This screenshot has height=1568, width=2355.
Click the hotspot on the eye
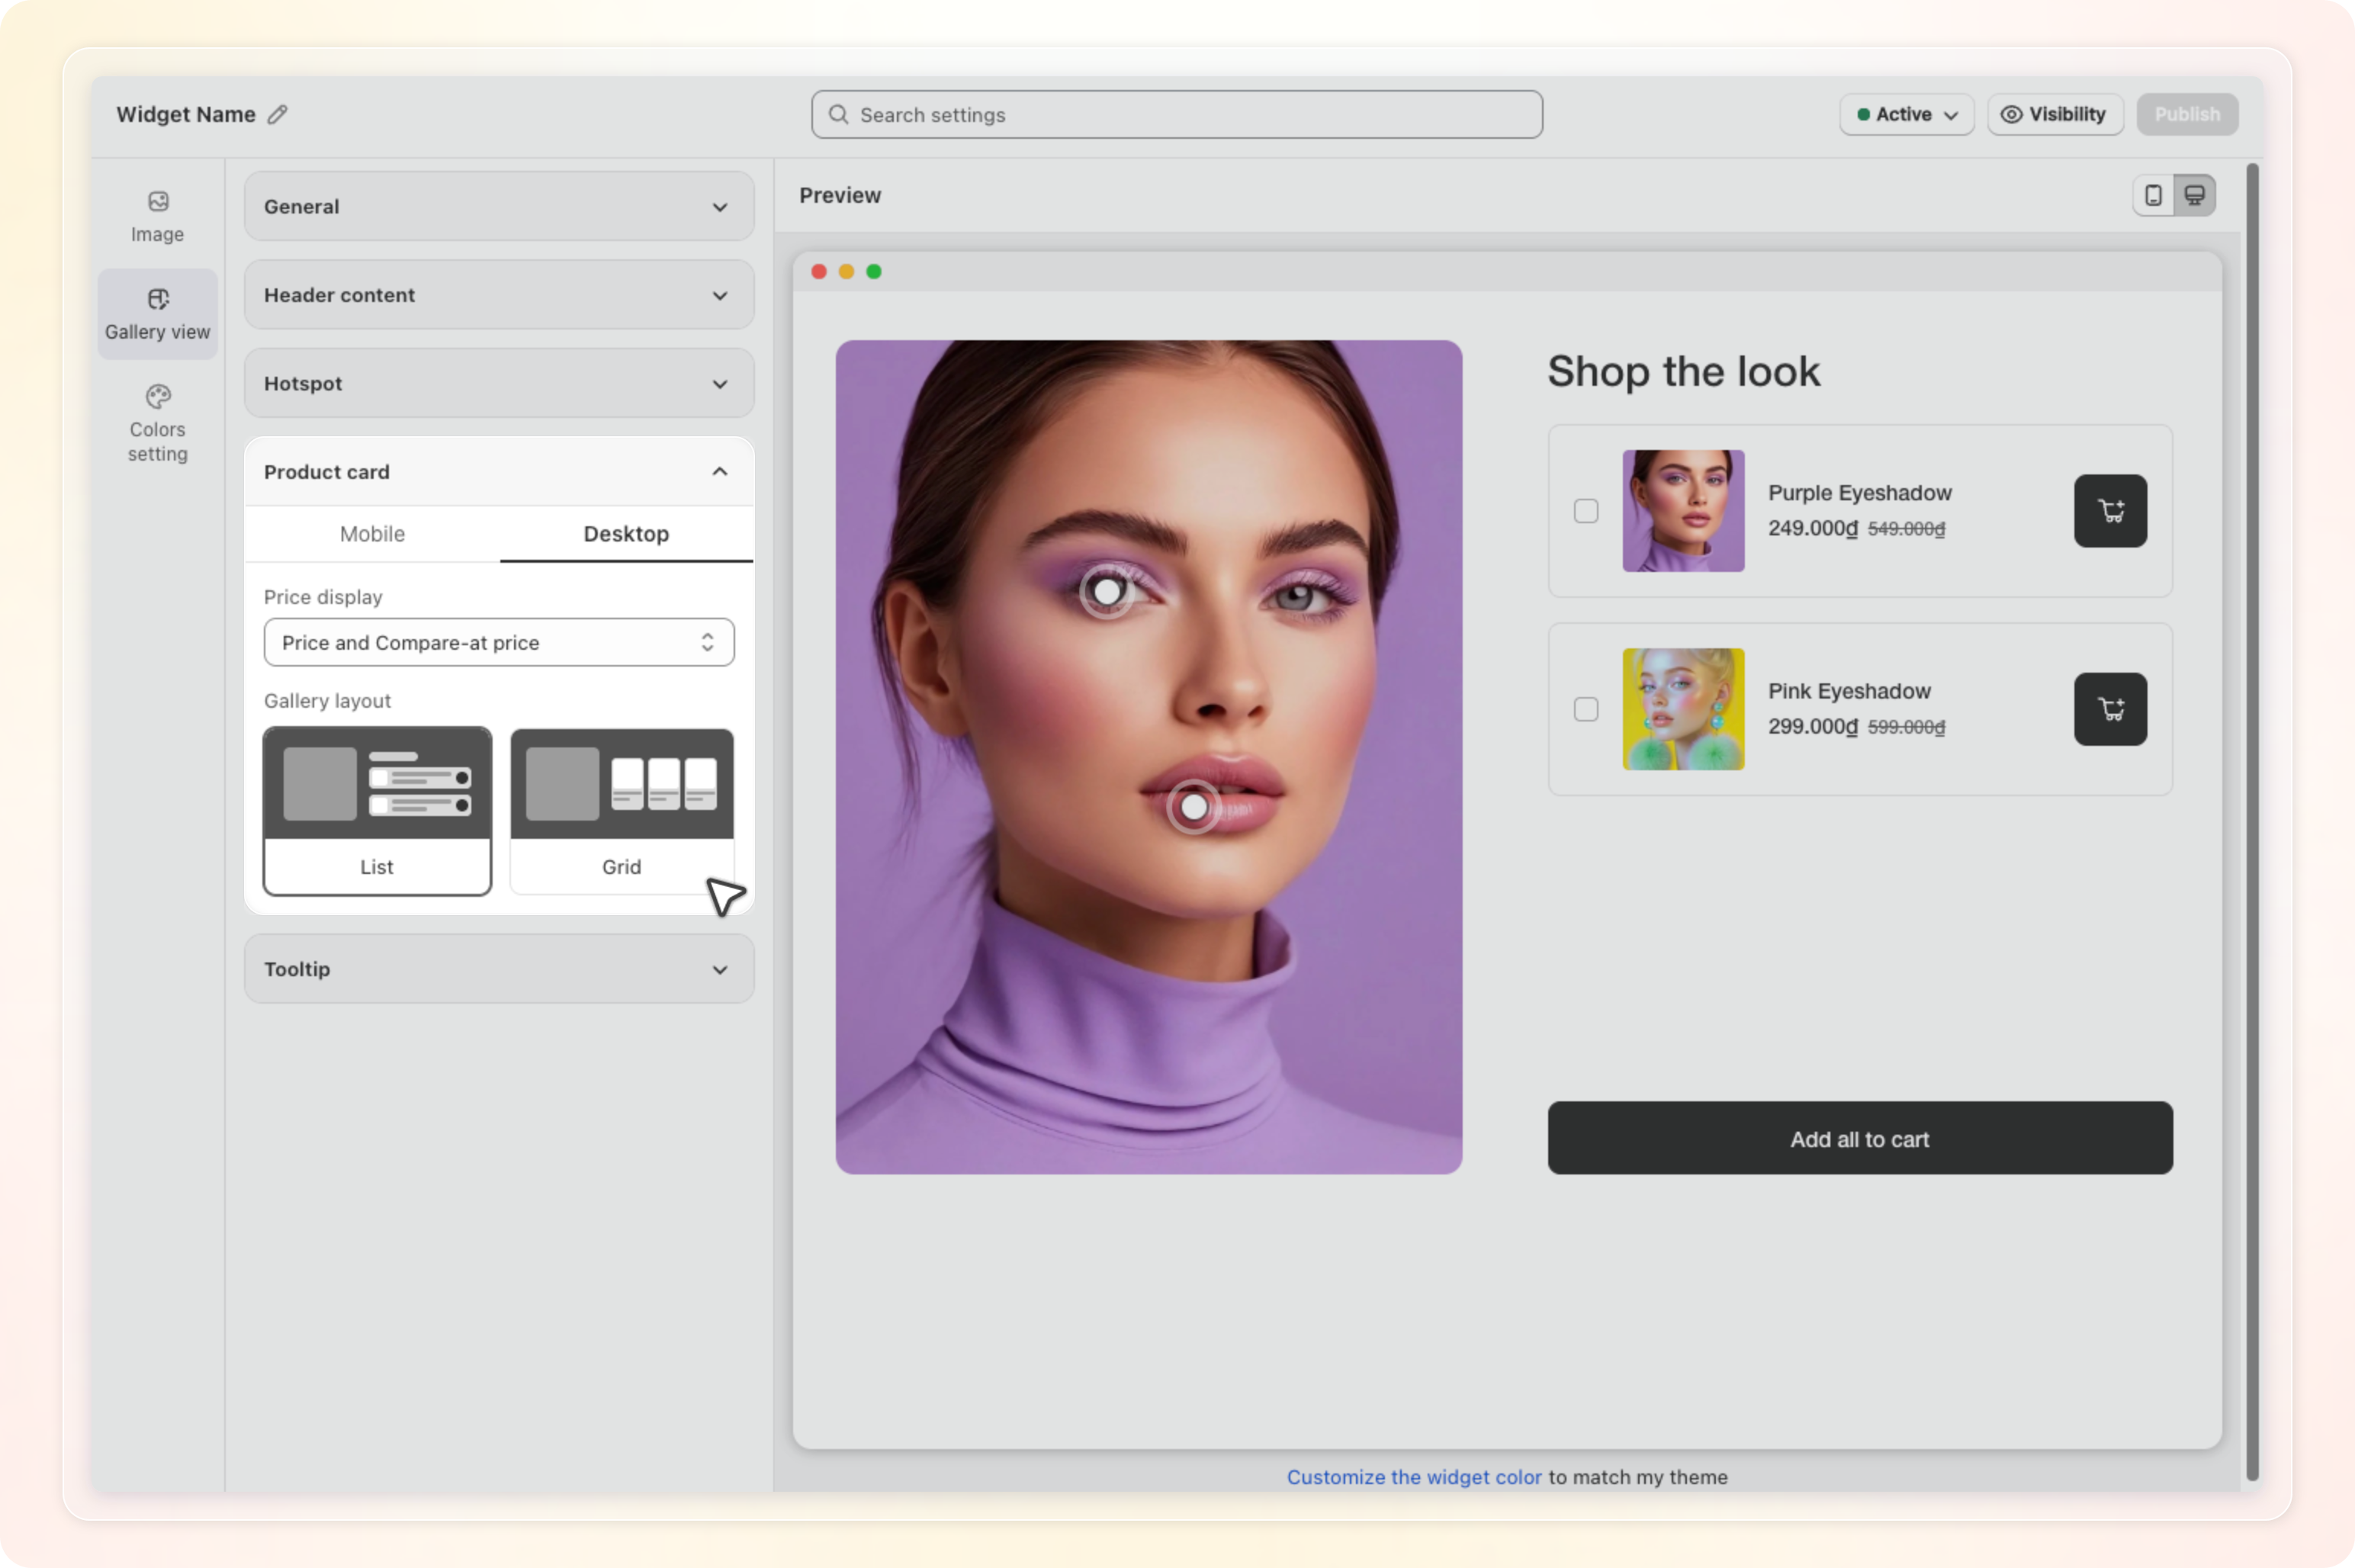[x=1107, y=591]
